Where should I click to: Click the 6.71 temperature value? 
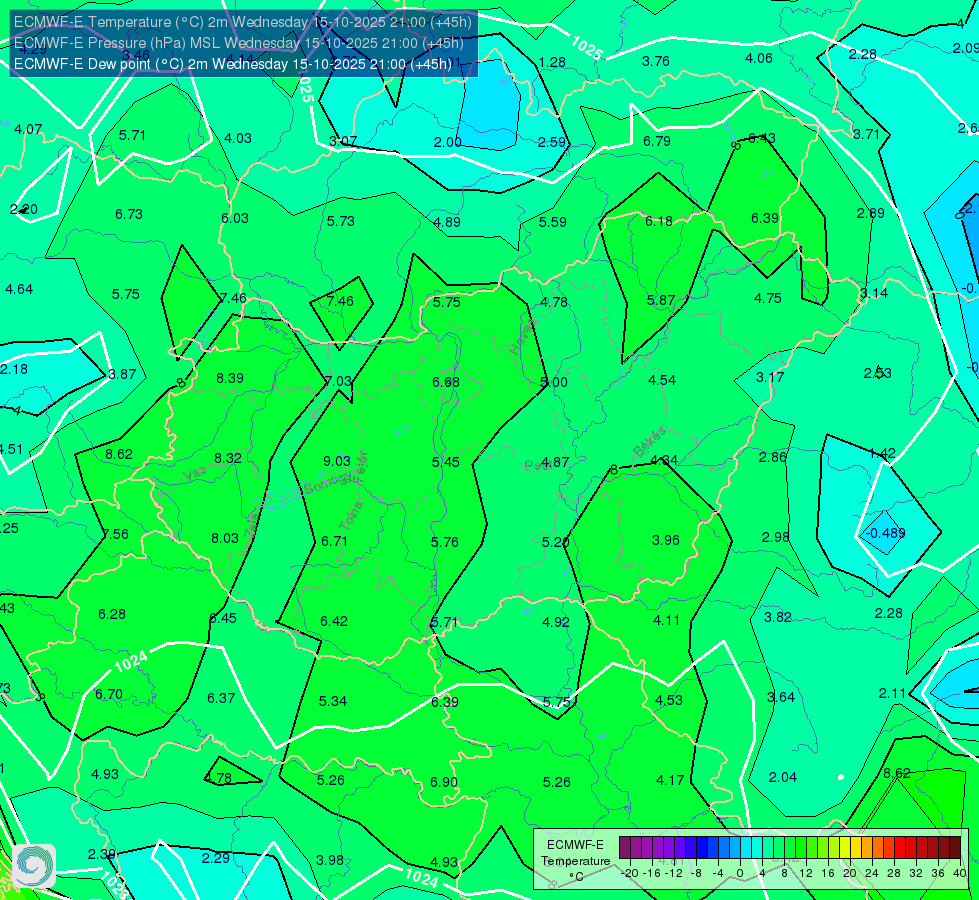click(334, 541)
